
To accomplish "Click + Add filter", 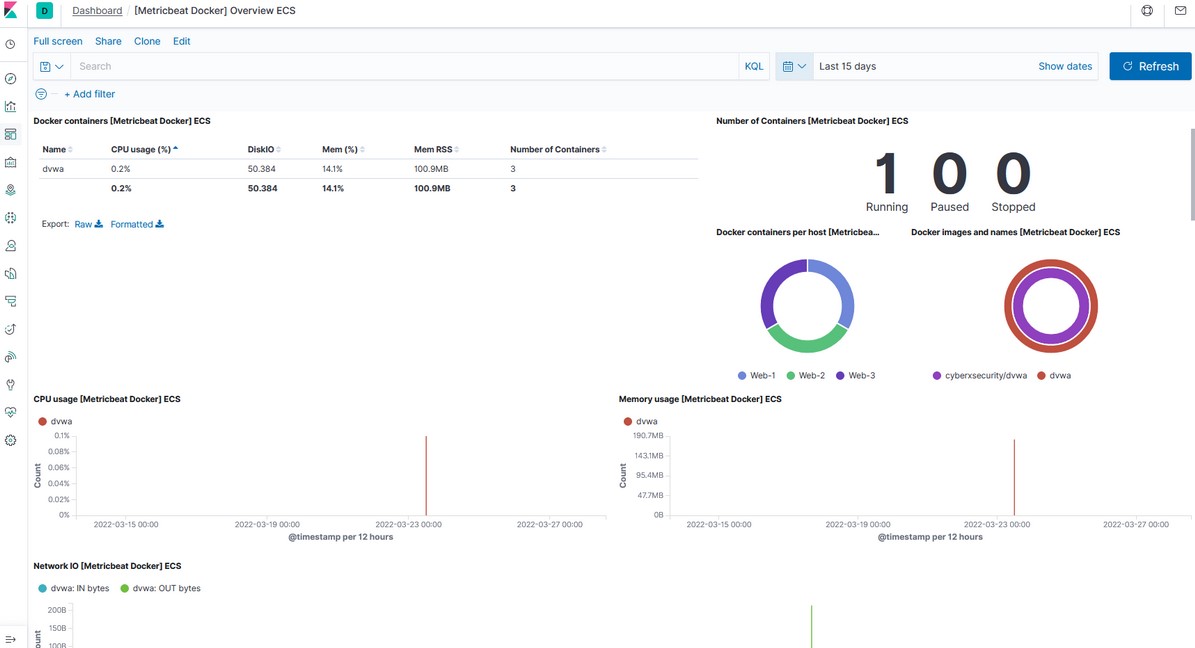I will click(x=89, y=94).
